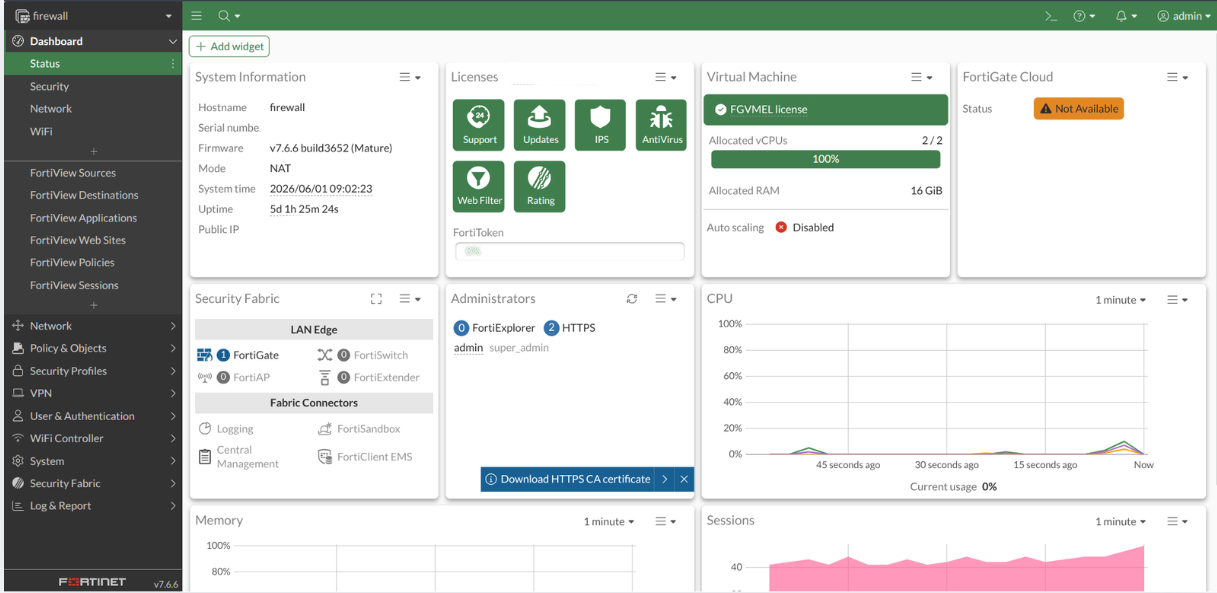
Task: Click the arrow on the HTTPS CA certificate banner
Action: (665, 479)
